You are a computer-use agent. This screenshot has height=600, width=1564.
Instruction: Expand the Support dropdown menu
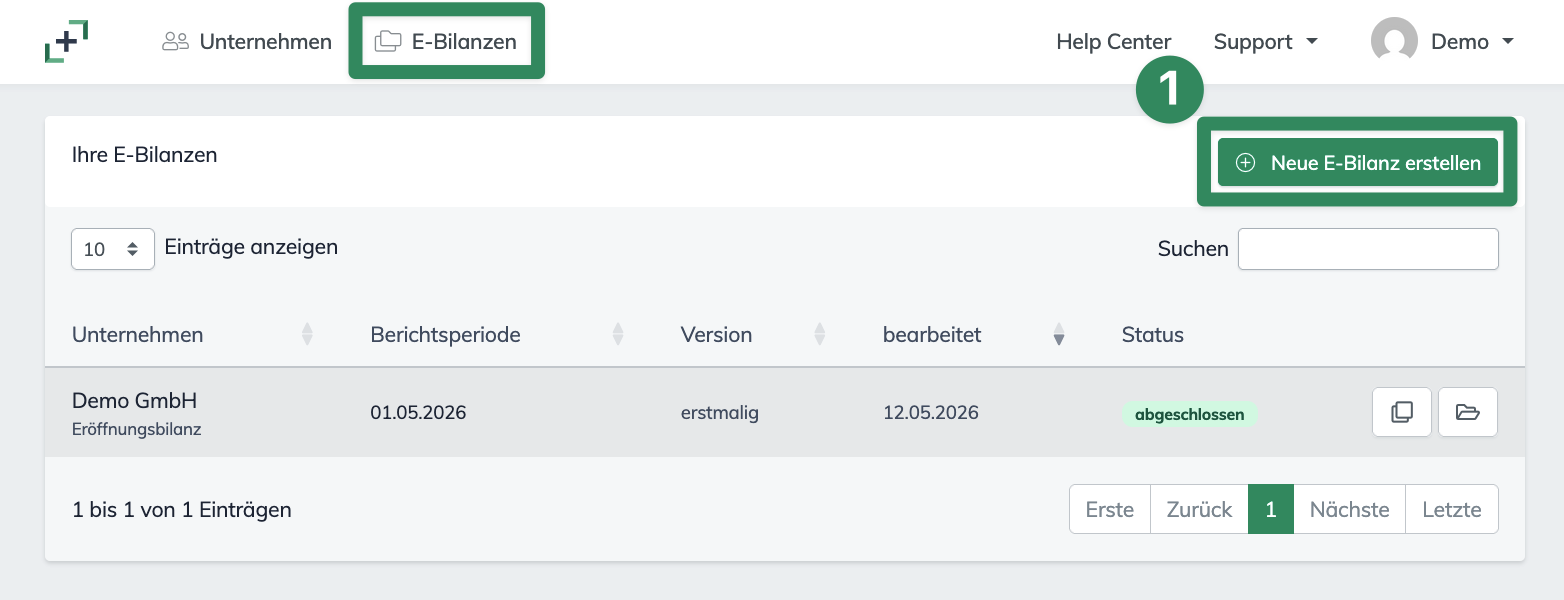(x=1265, y=42)
